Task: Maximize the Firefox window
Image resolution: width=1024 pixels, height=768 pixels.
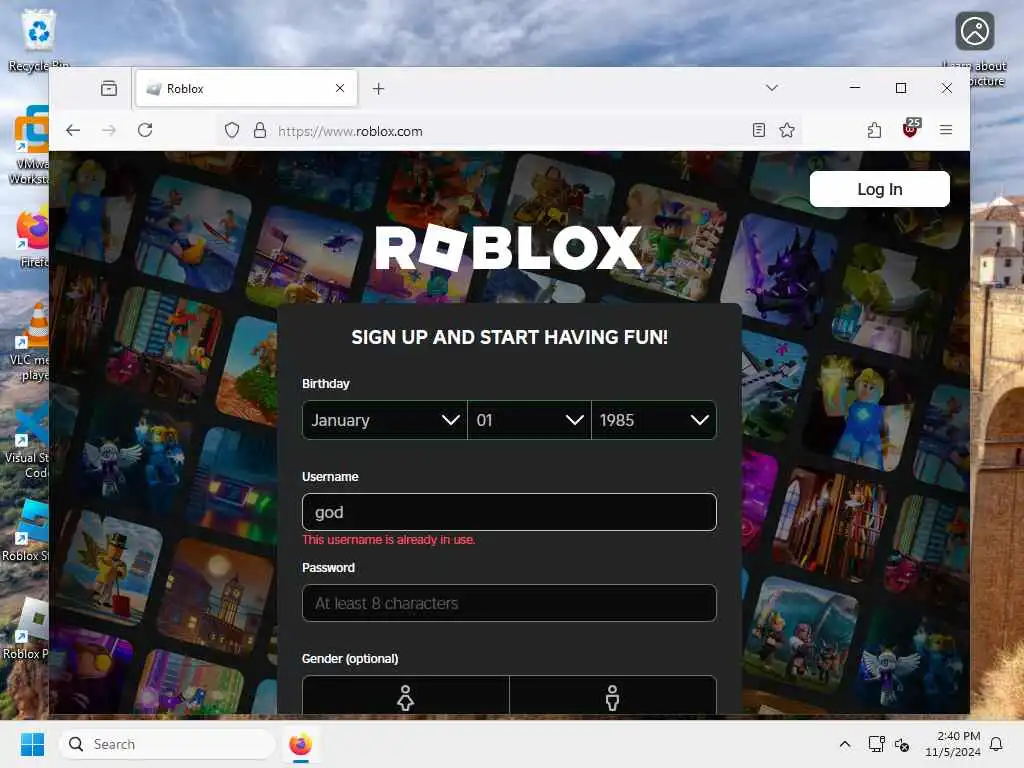Action: click(901, 88)
